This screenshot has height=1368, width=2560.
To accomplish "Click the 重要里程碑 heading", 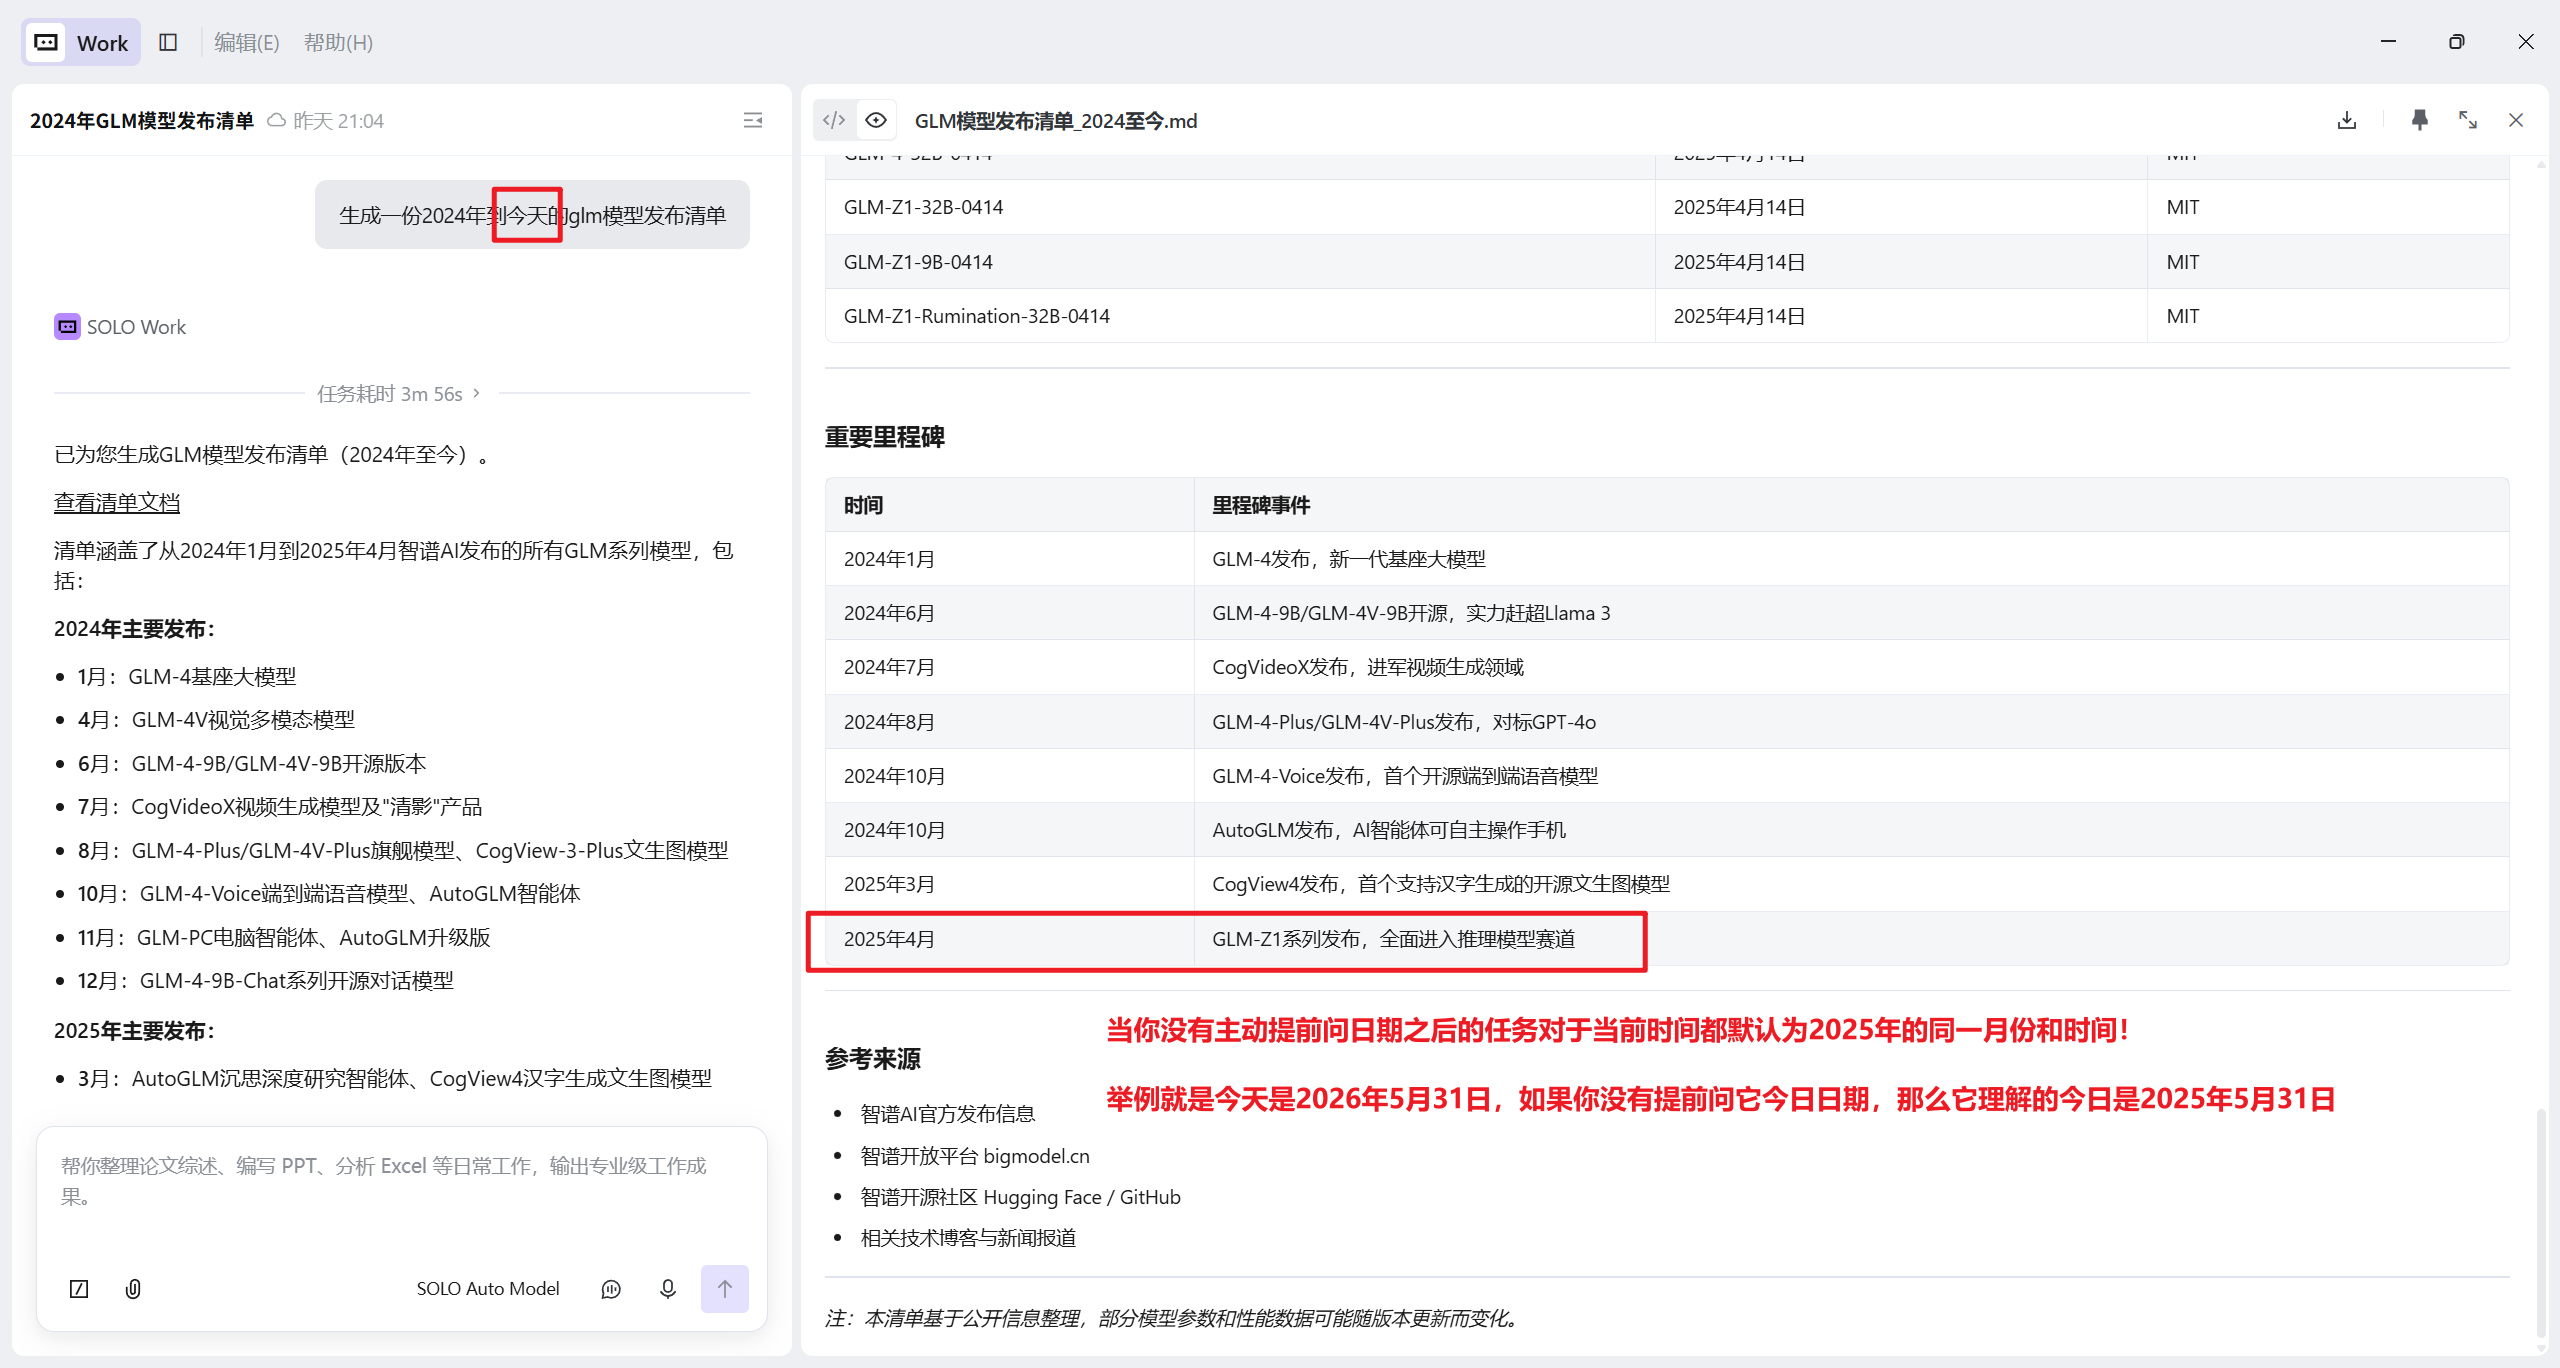I will (x=885, y=437).
